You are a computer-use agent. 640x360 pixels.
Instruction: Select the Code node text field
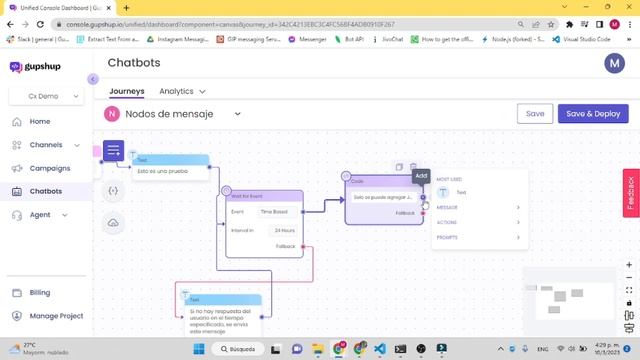(x=383, y=198)
